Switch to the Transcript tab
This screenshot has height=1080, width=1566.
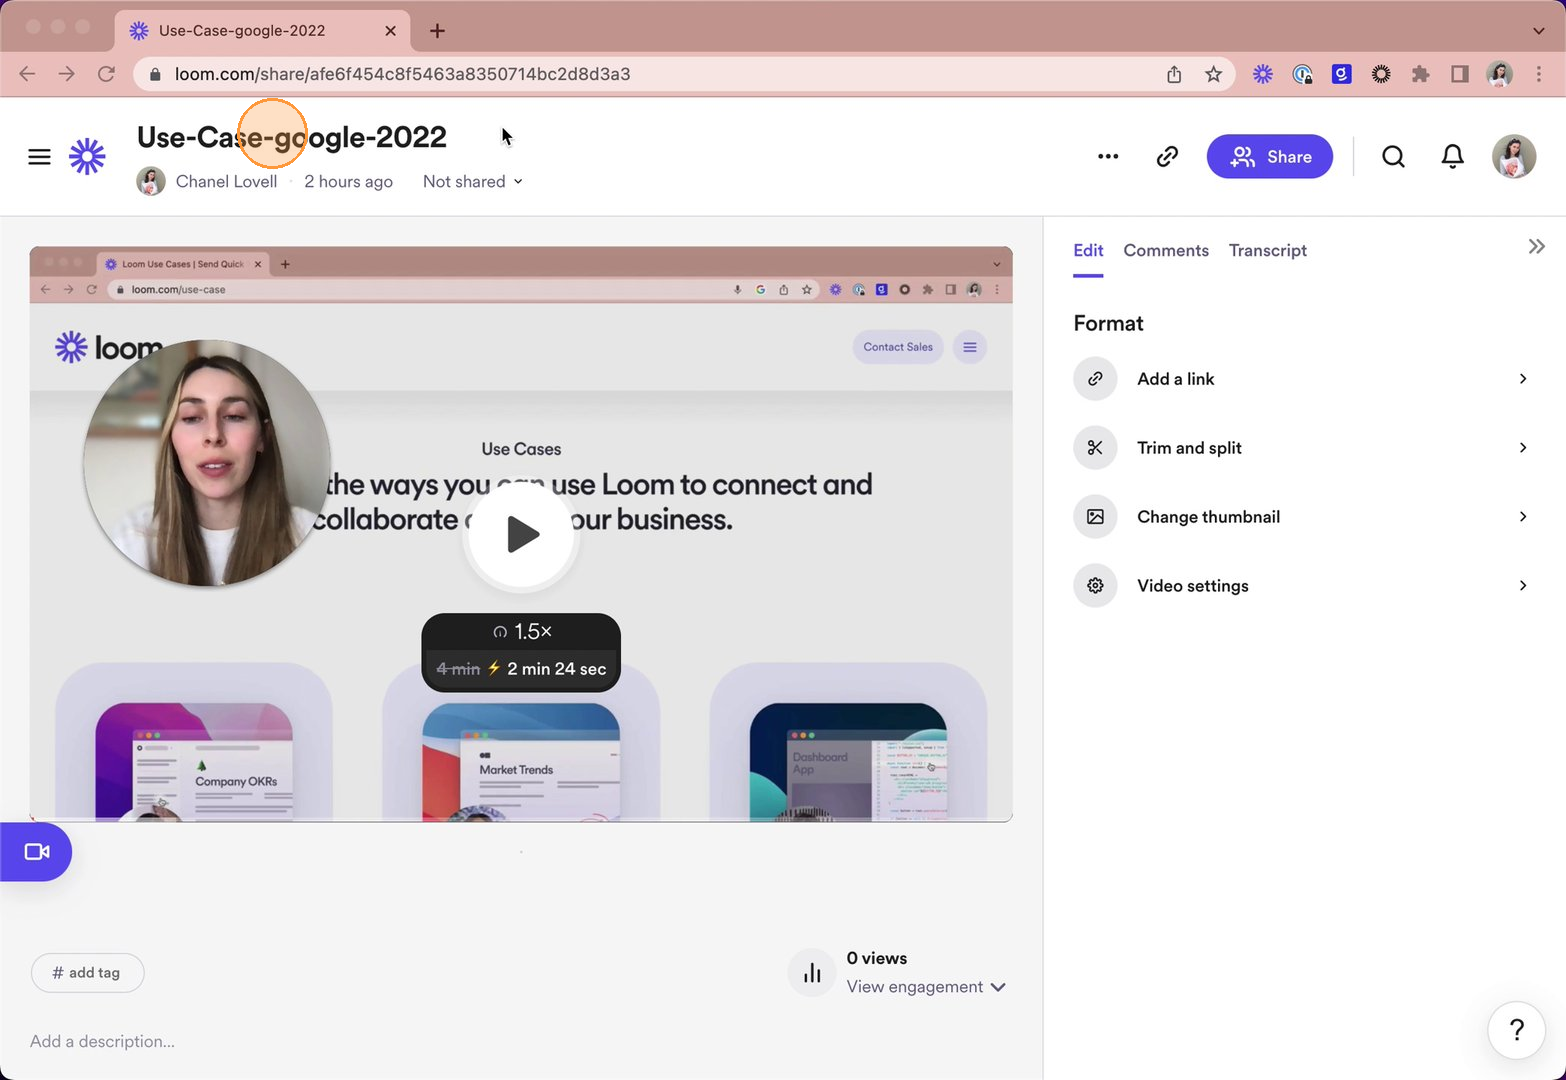point(1268,250)
